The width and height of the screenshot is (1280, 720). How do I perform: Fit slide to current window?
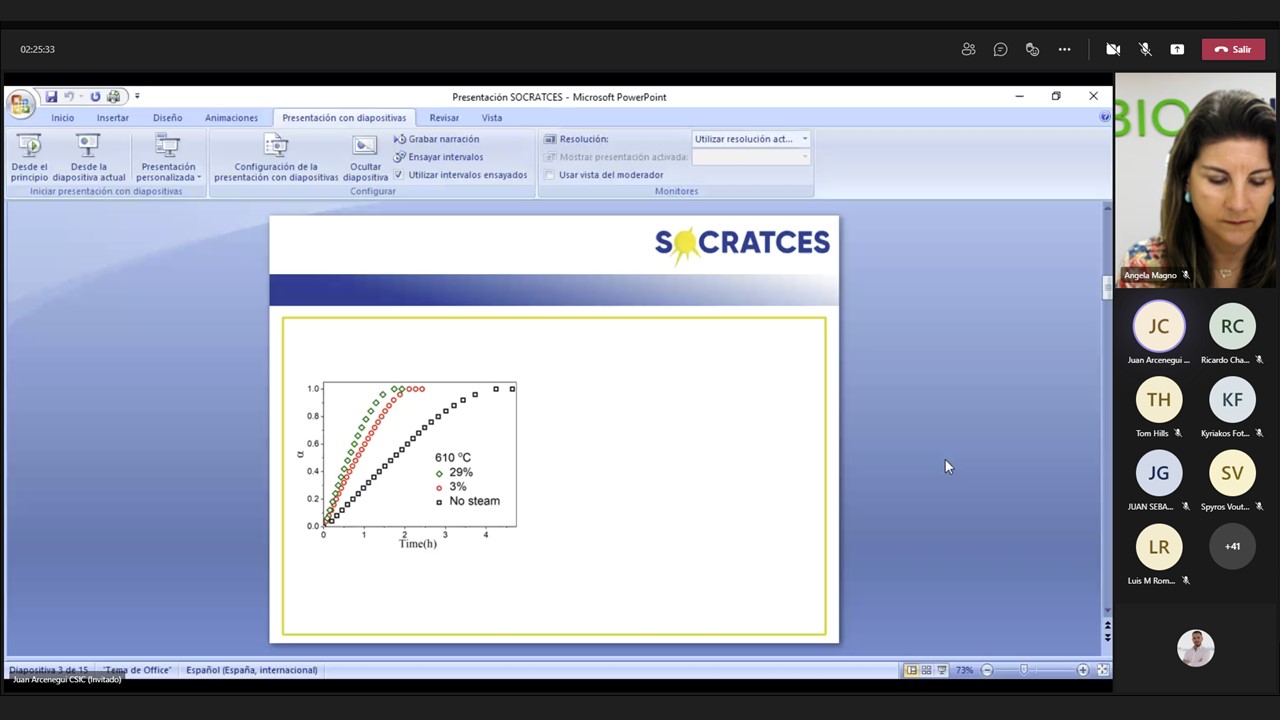(x=1103, y=670)
